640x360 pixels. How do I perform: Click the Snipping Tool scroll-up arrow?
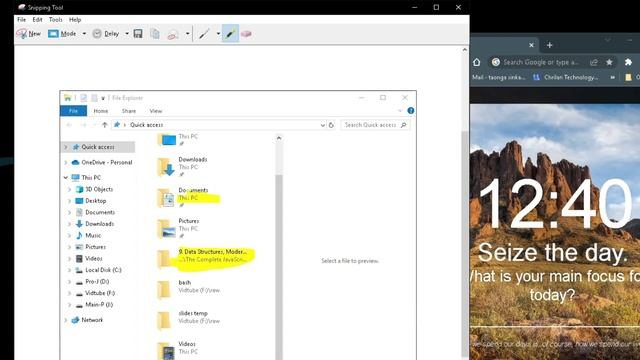point(464,50)
